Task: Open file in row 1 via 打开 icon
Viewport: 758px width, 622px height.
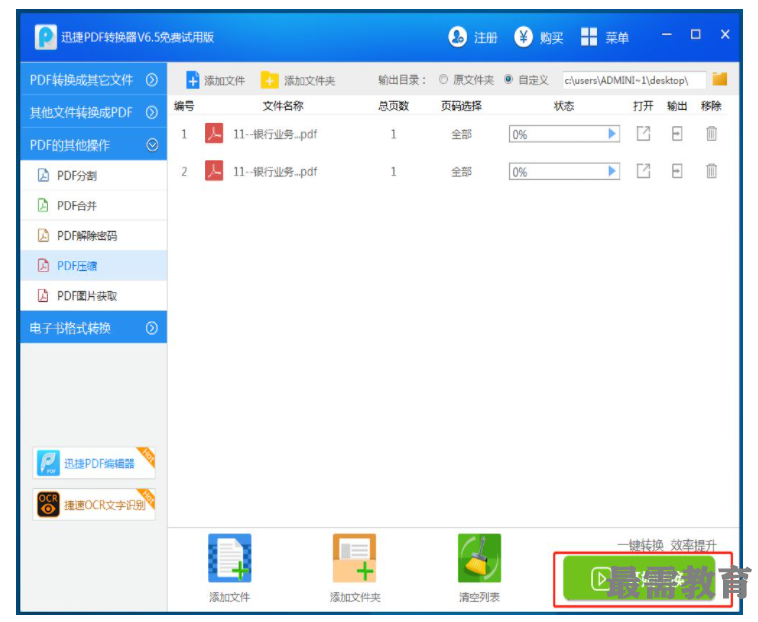Action: 643,133
